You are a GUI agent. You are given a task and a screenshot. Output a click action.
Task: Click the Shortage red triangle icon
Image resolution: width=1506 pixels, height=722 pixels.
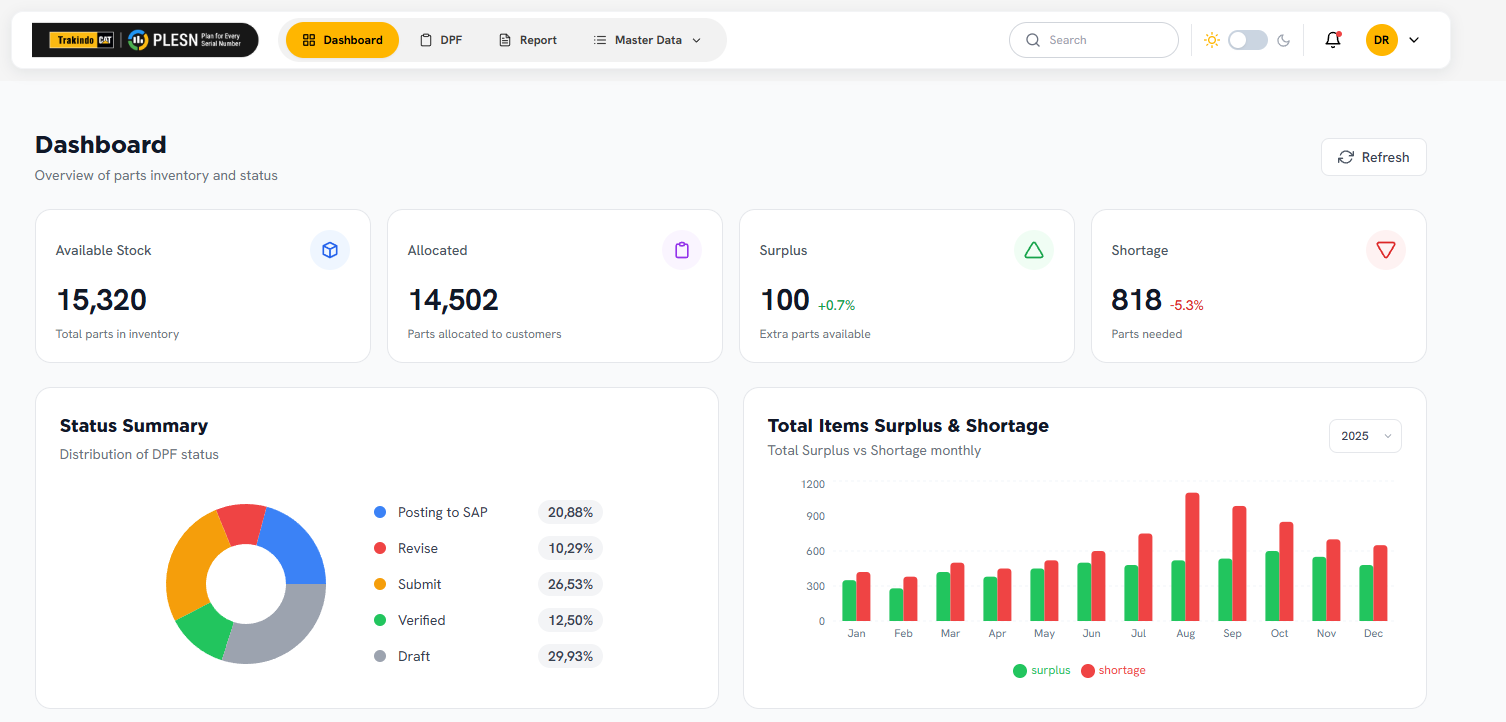pyautogui.click(x=1386, y=250)
